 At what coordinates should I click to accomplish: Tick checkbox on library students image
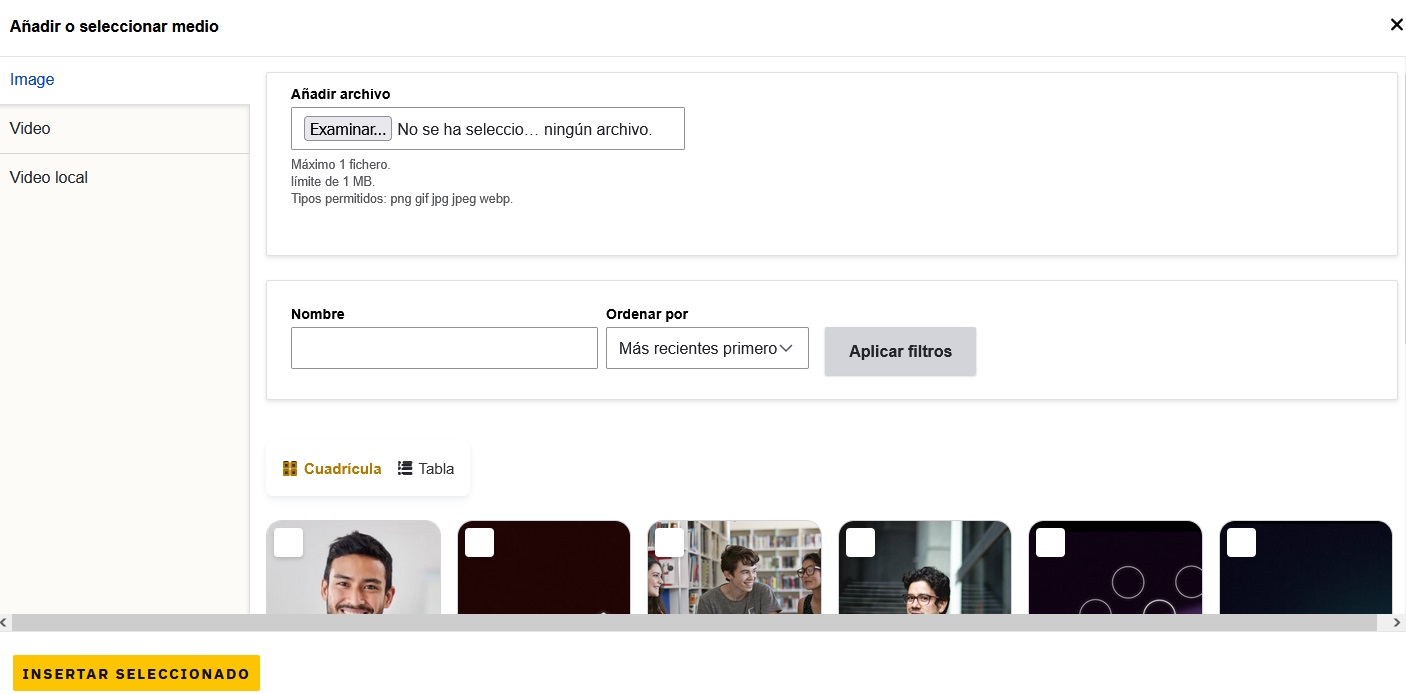click(670, 543)
